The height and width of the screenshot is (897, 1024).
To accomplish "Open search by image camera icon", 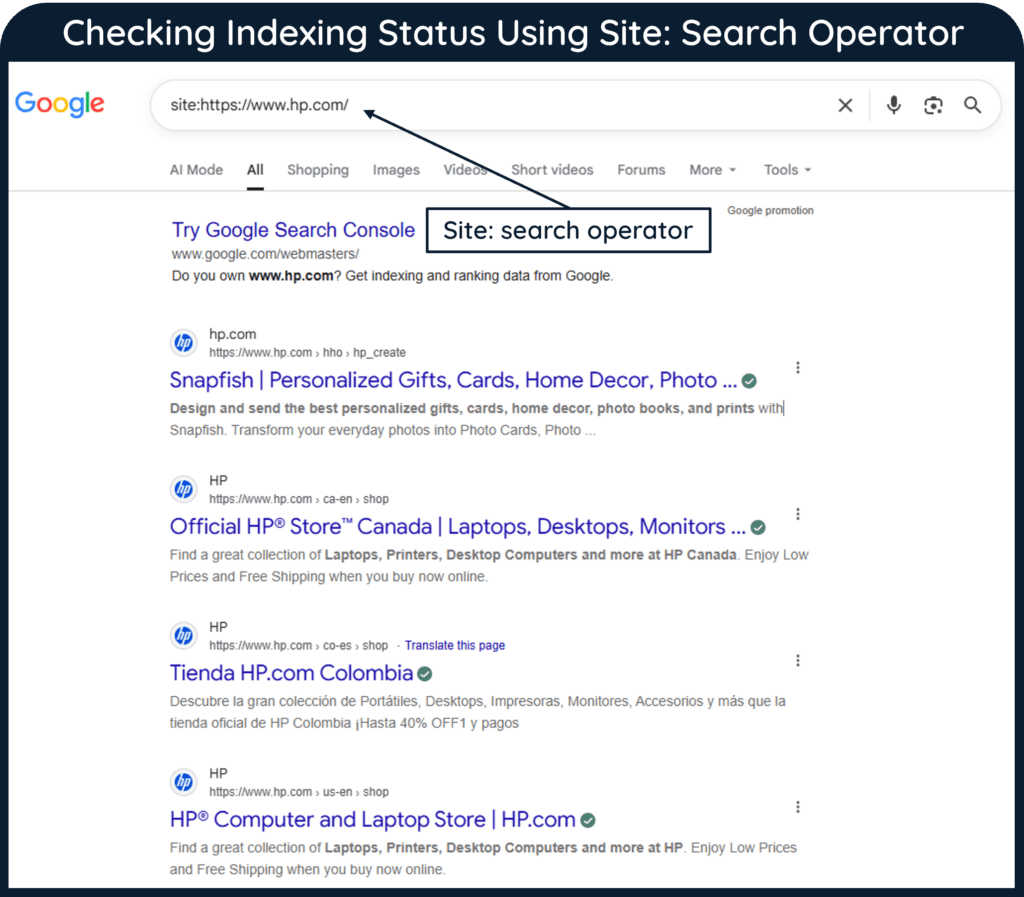I will 933,105.
